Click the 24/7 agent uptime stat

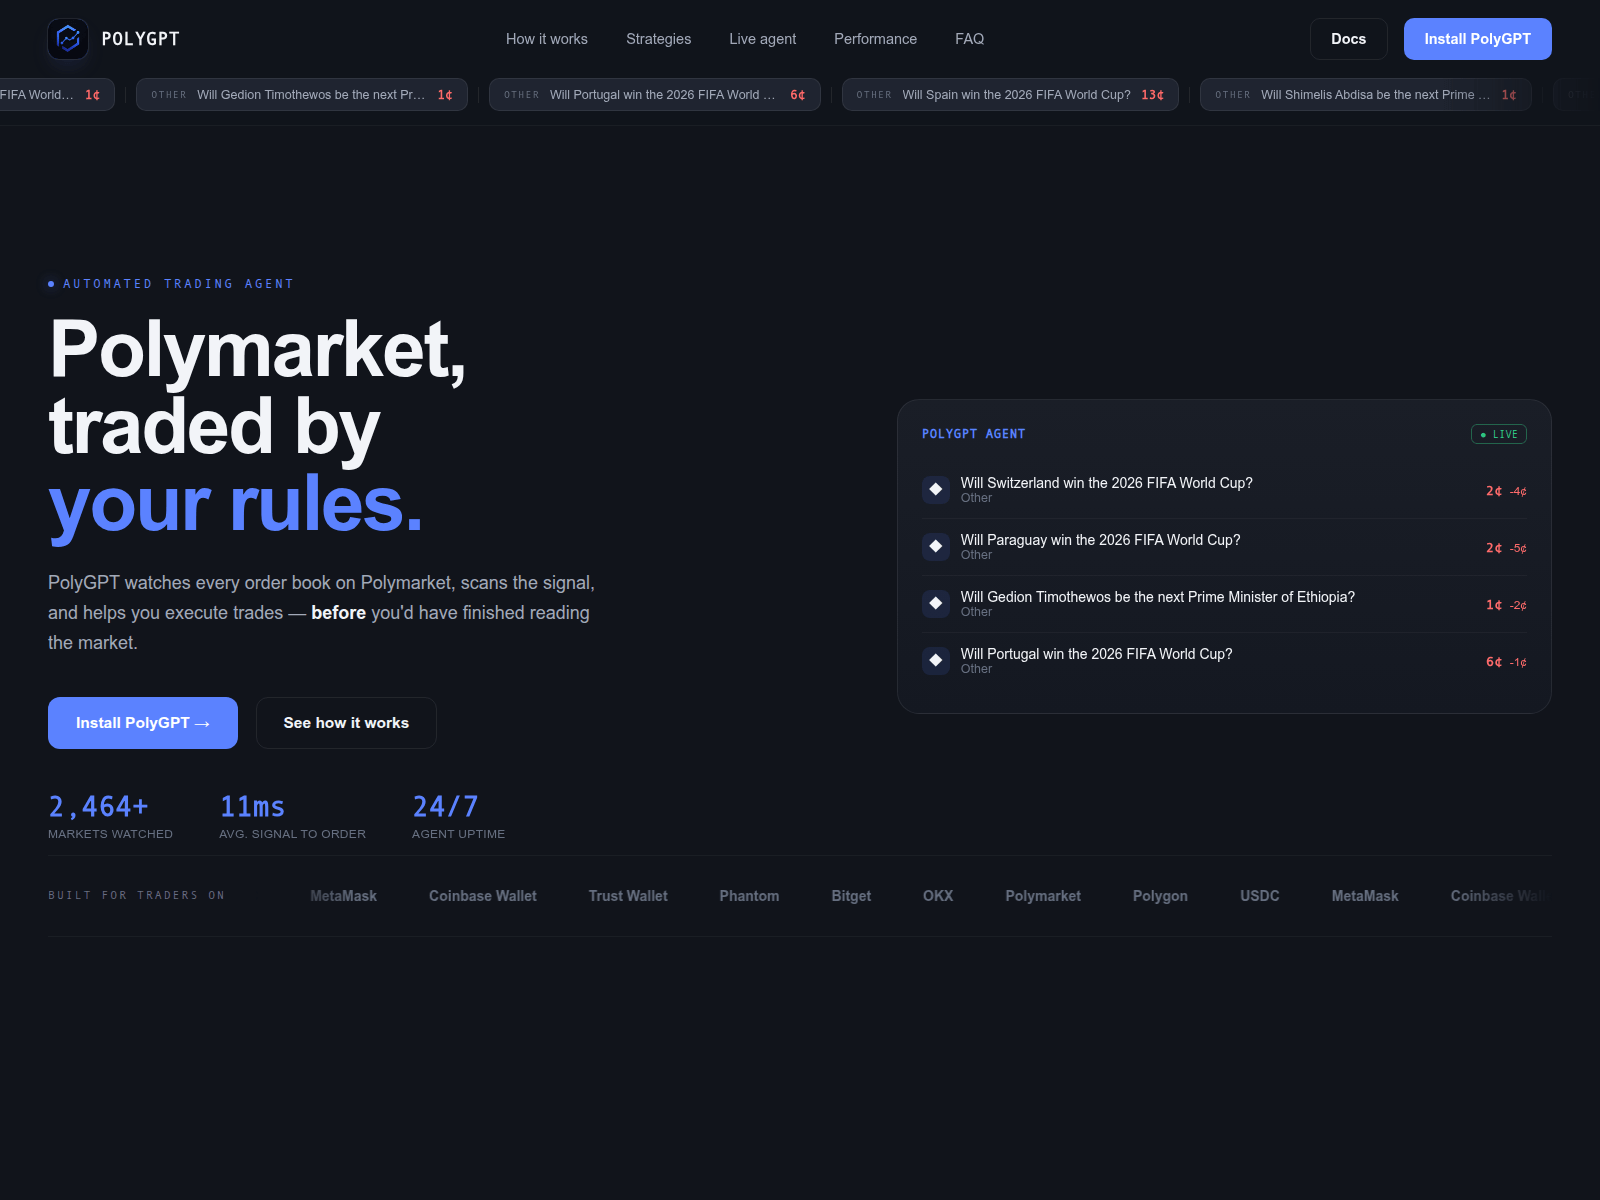[x=458, y=816]
